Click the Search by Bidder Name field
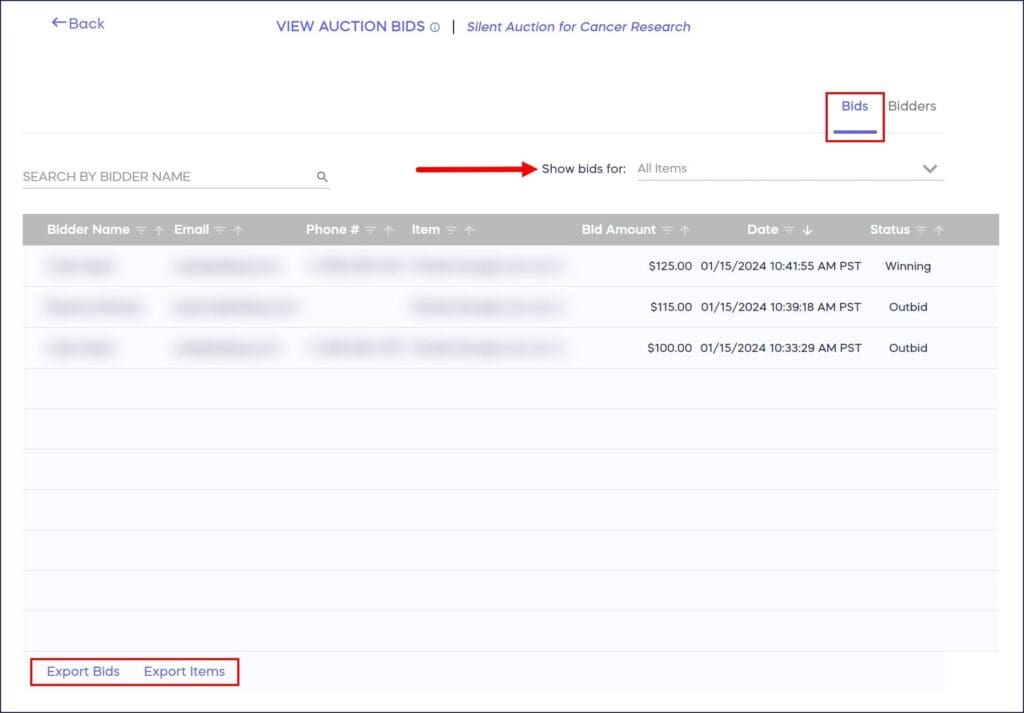1024x713 pixels. point(150,176)
